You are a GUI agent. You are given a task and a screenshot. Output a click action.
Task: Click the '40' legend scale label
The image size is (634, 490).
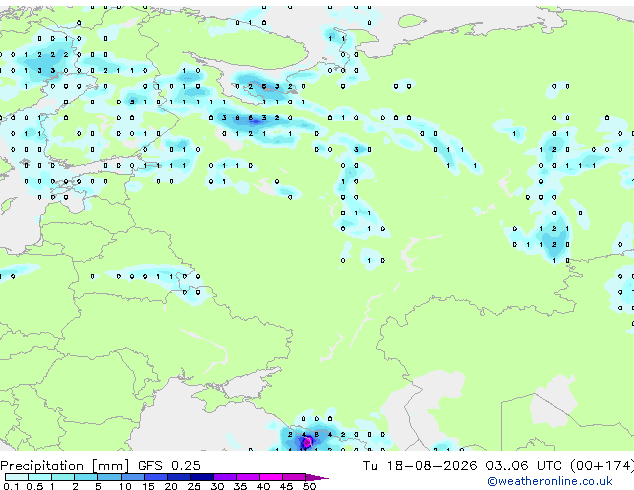263,486
